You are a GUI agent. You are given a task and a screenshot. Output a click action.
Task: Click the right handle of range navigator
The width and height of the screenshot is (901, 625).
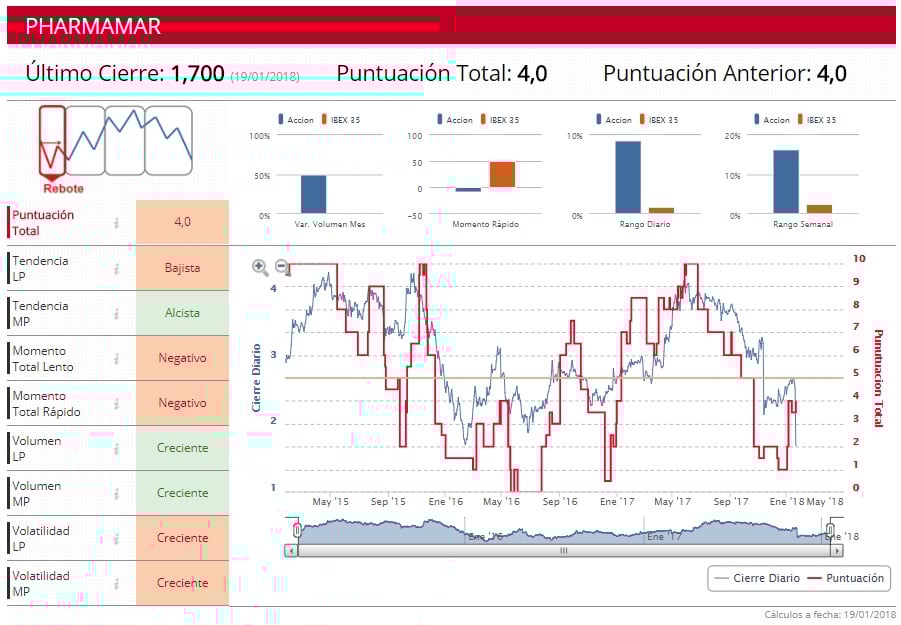tap(830, 530)
